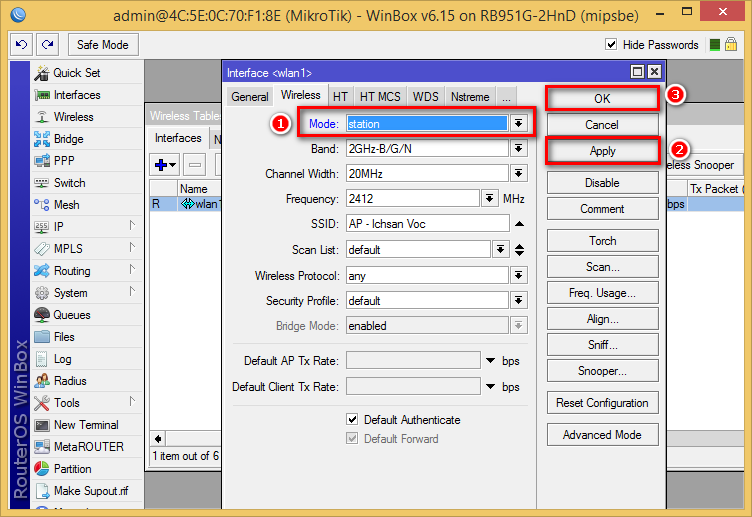Click the Cancel button
The width and height of the screenshot is (752, 517).
click(x=602, y=125)
